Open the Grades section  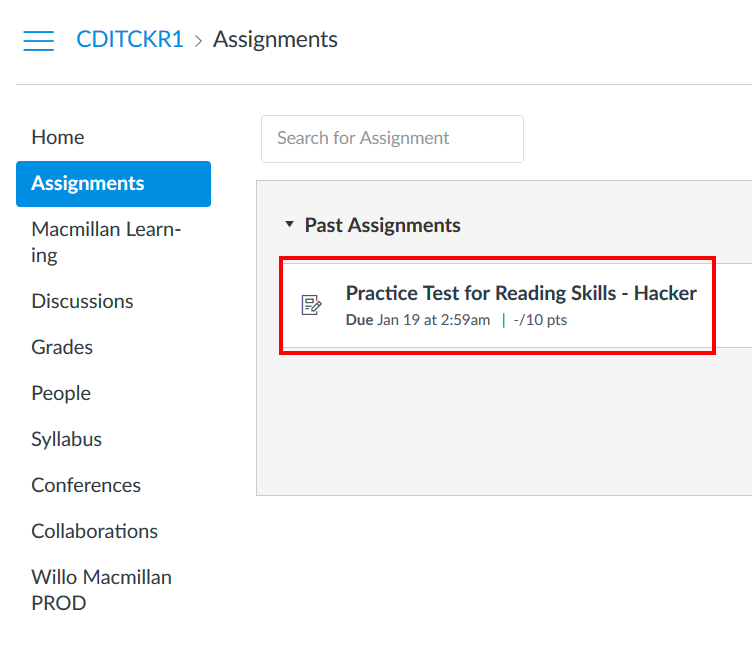(x=62, y=347)
